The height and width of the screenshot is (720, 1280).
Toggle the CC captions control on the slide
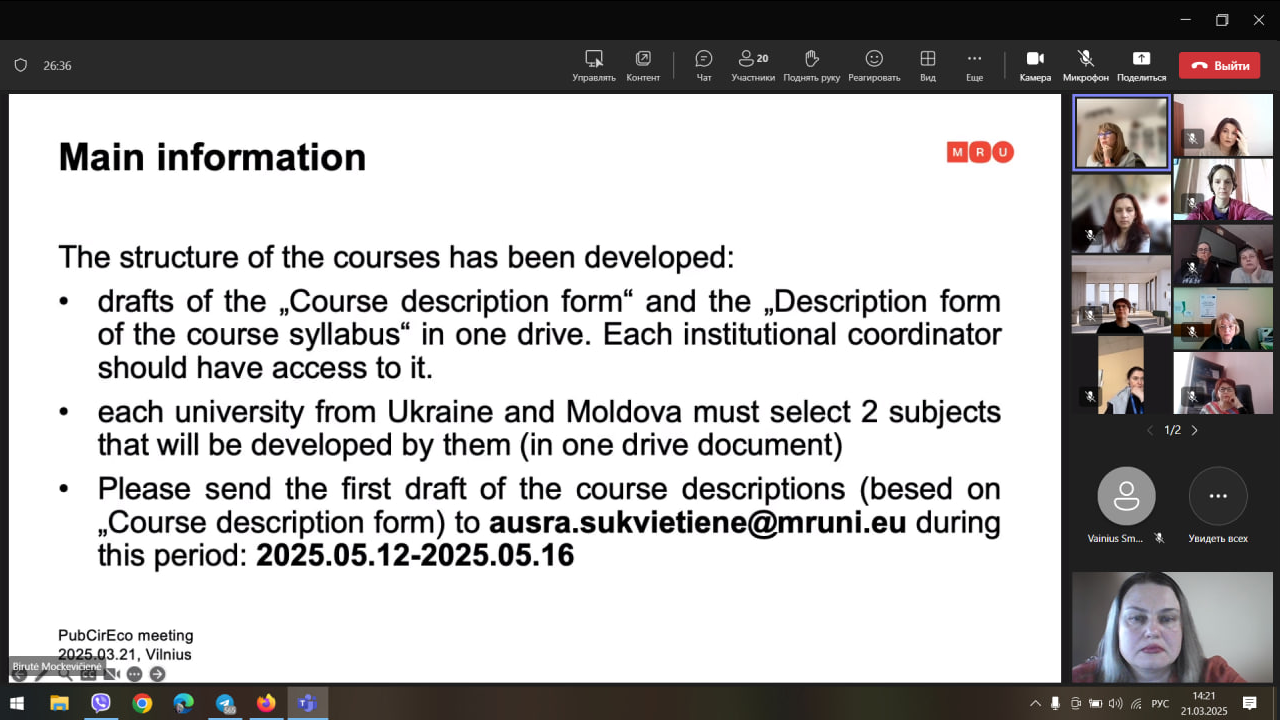[88, 674]
